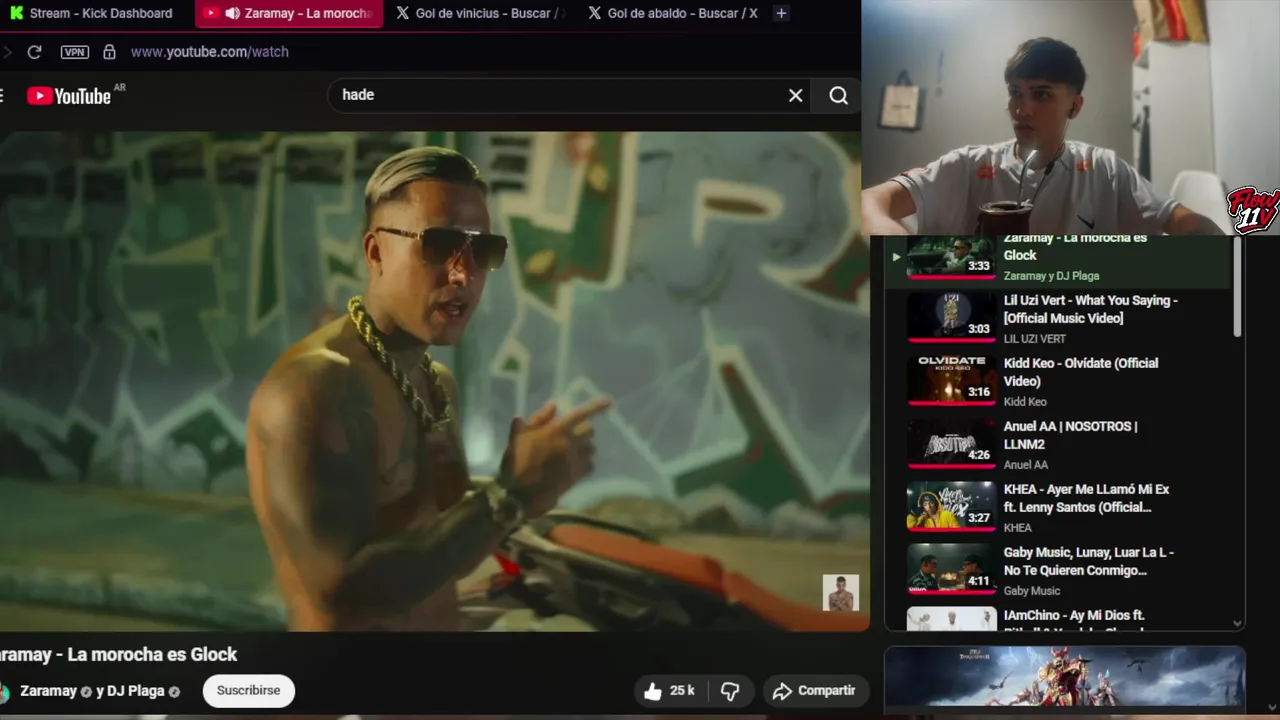Play KHEA Ayer Me Llamó Mi Ex thumbnail
This screenshot has width=1280, height=720.
(x=951, y=505)
